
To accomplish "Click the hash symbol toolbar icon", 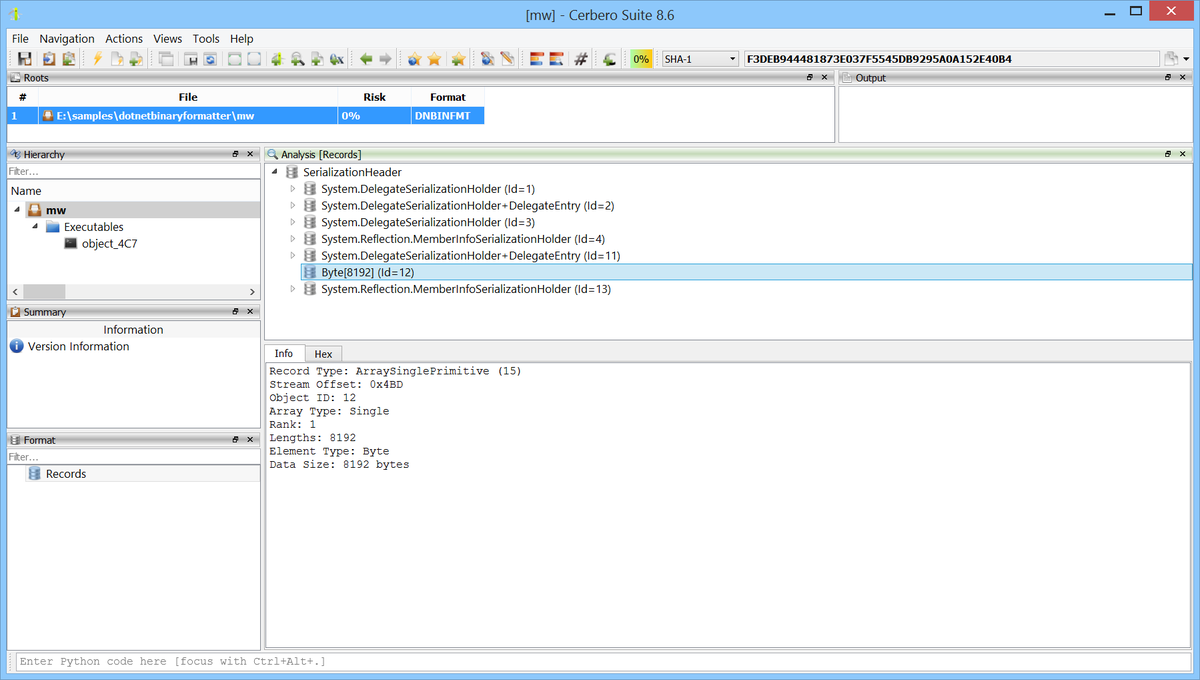I will [581, 59].
